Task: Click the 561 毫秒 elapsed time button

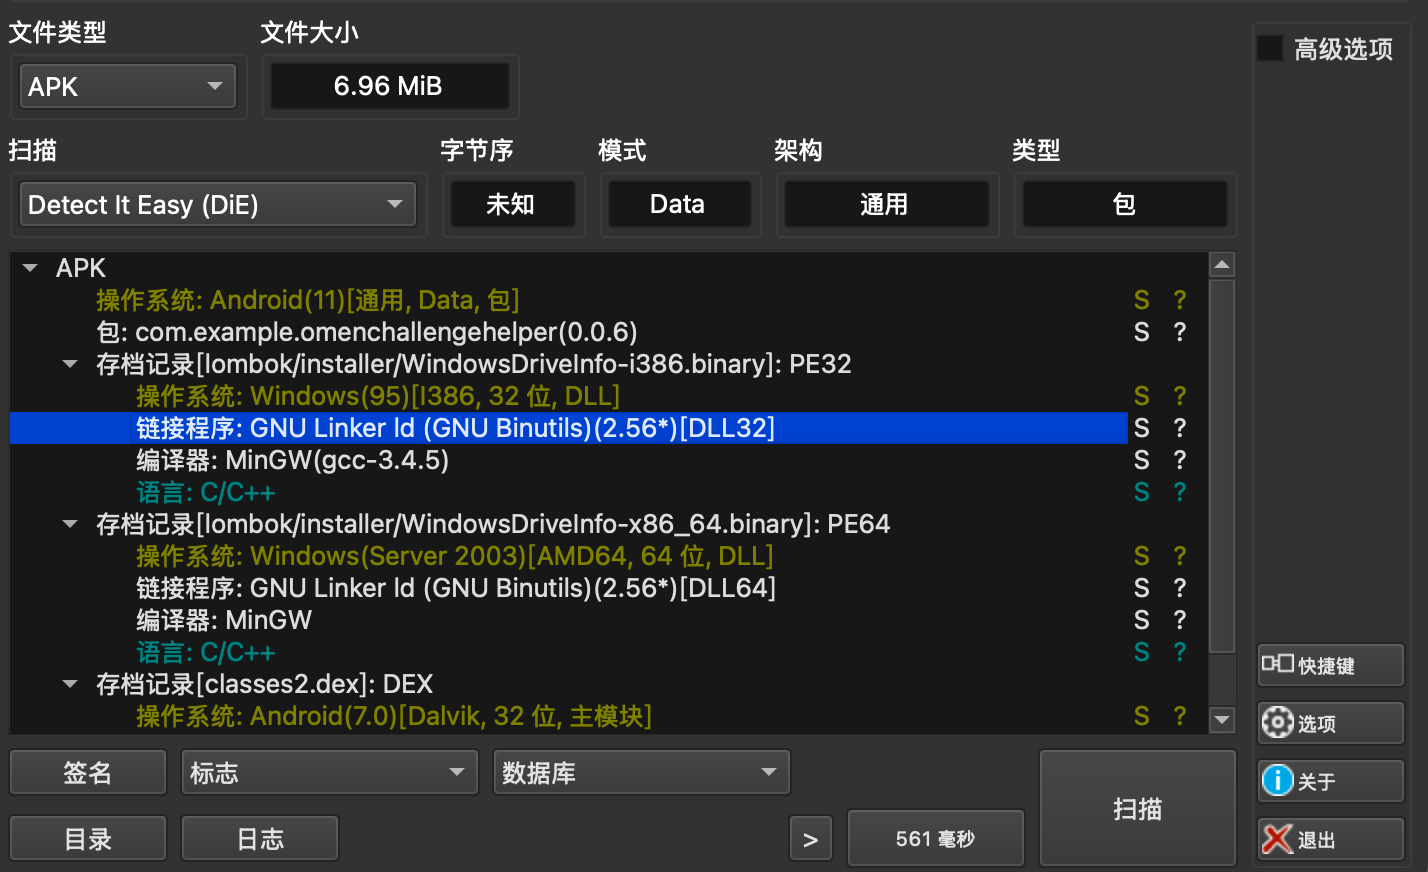Action: click(936, 838)
